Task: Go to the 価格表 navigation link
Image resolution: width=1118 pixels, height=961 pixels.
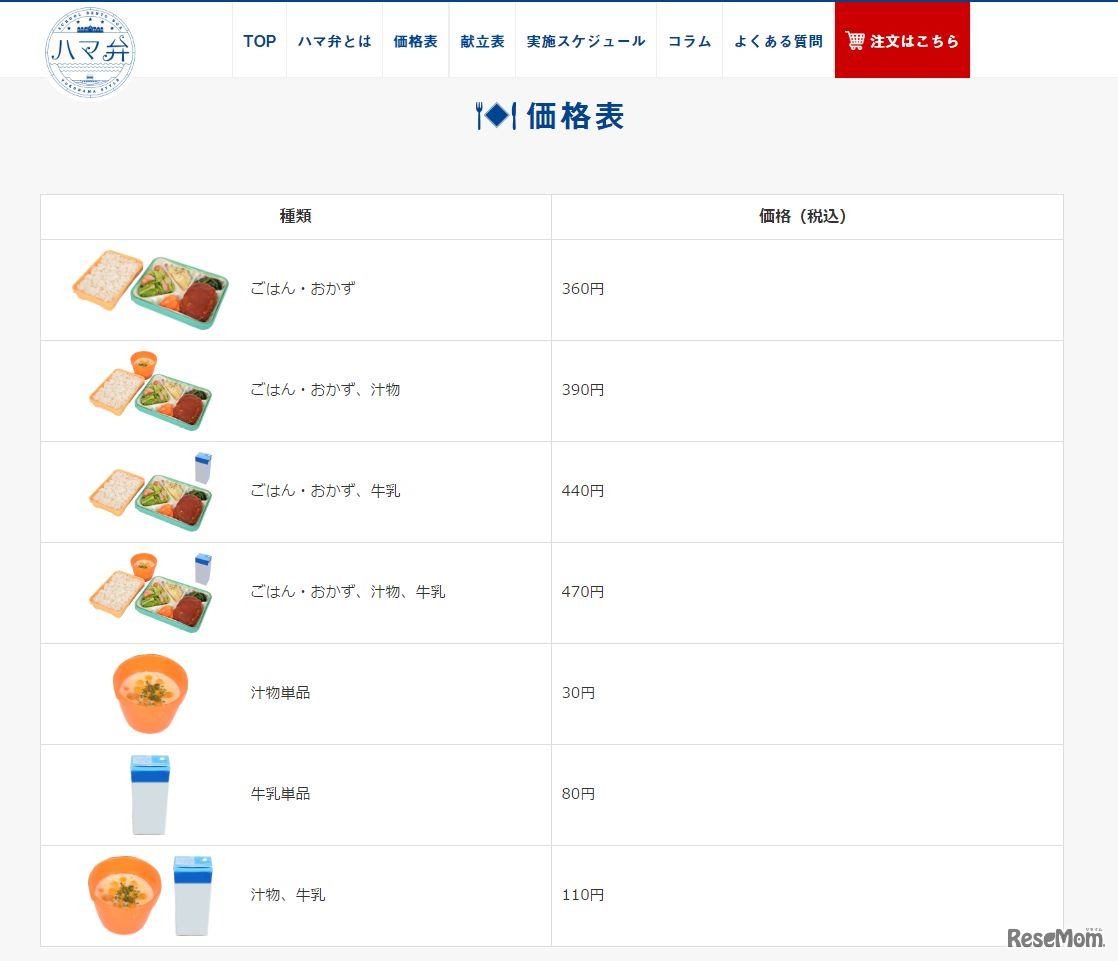Action: click(416, 41)
